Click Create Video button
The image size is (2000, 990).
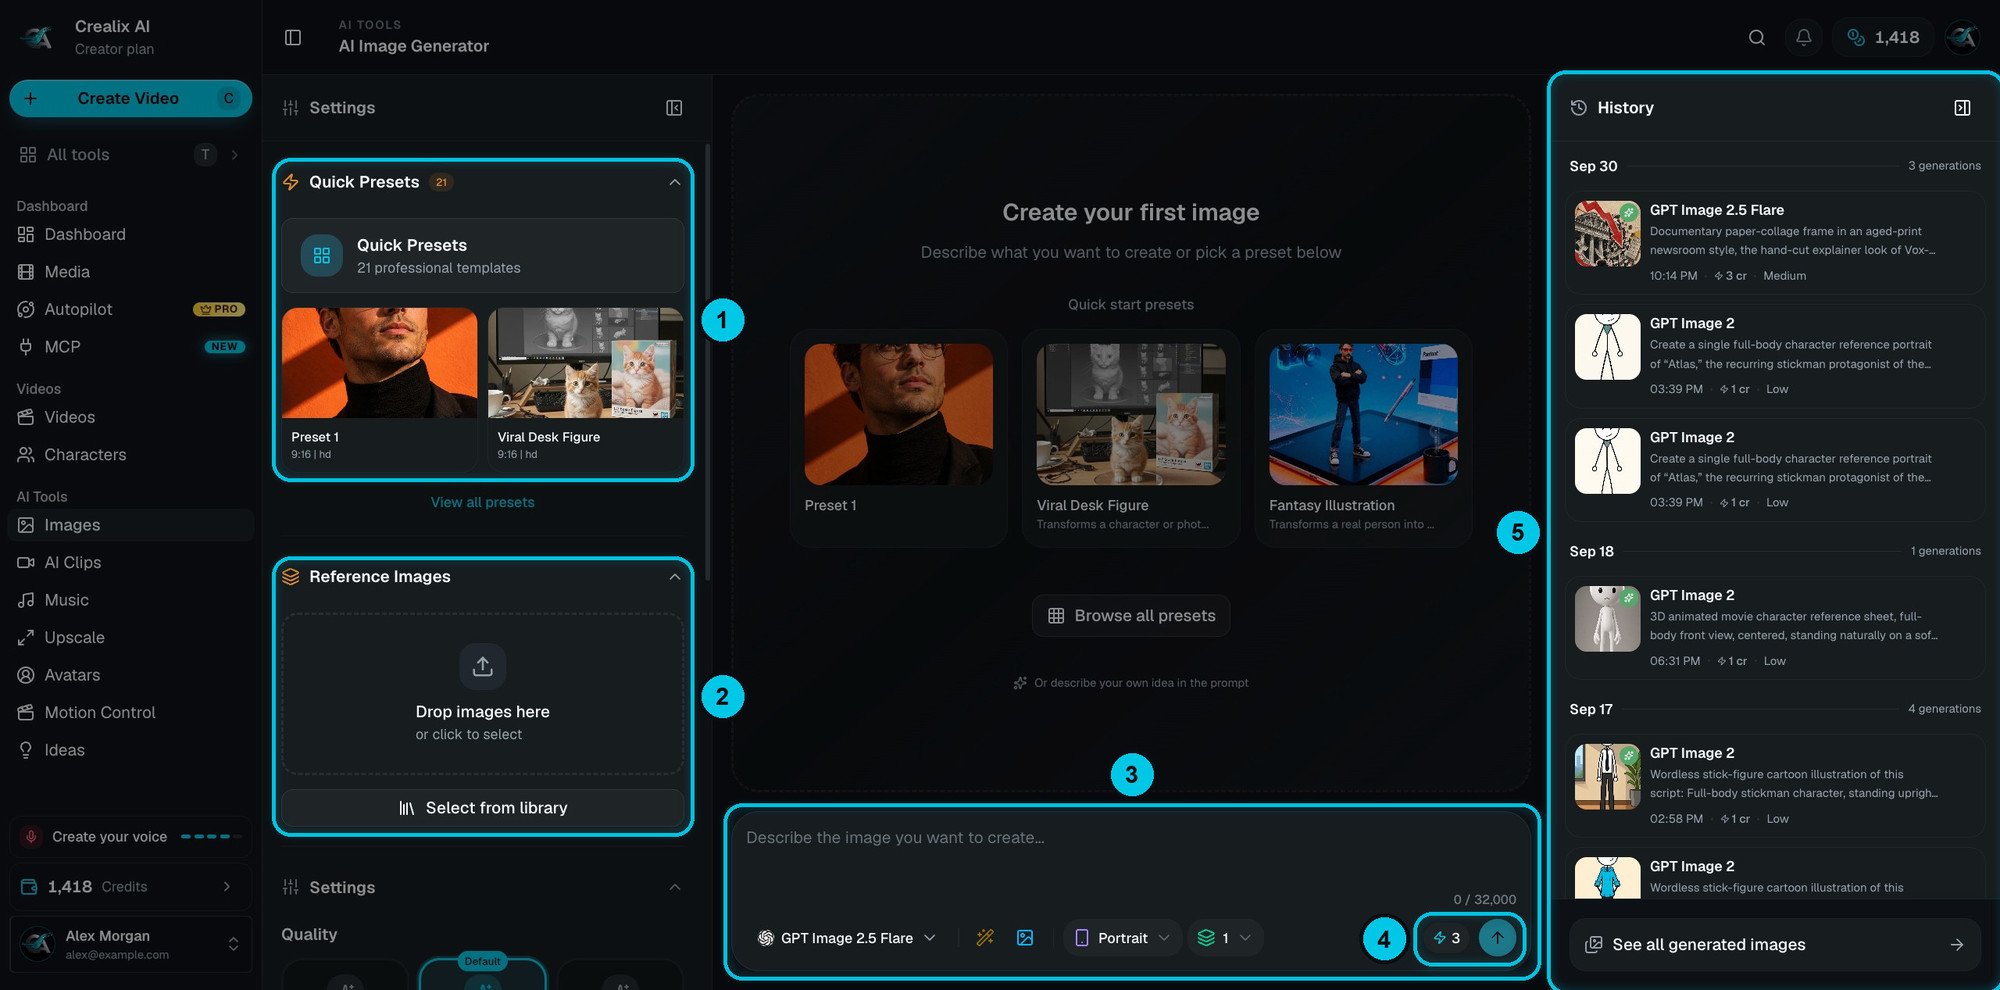tap(130, 98)
